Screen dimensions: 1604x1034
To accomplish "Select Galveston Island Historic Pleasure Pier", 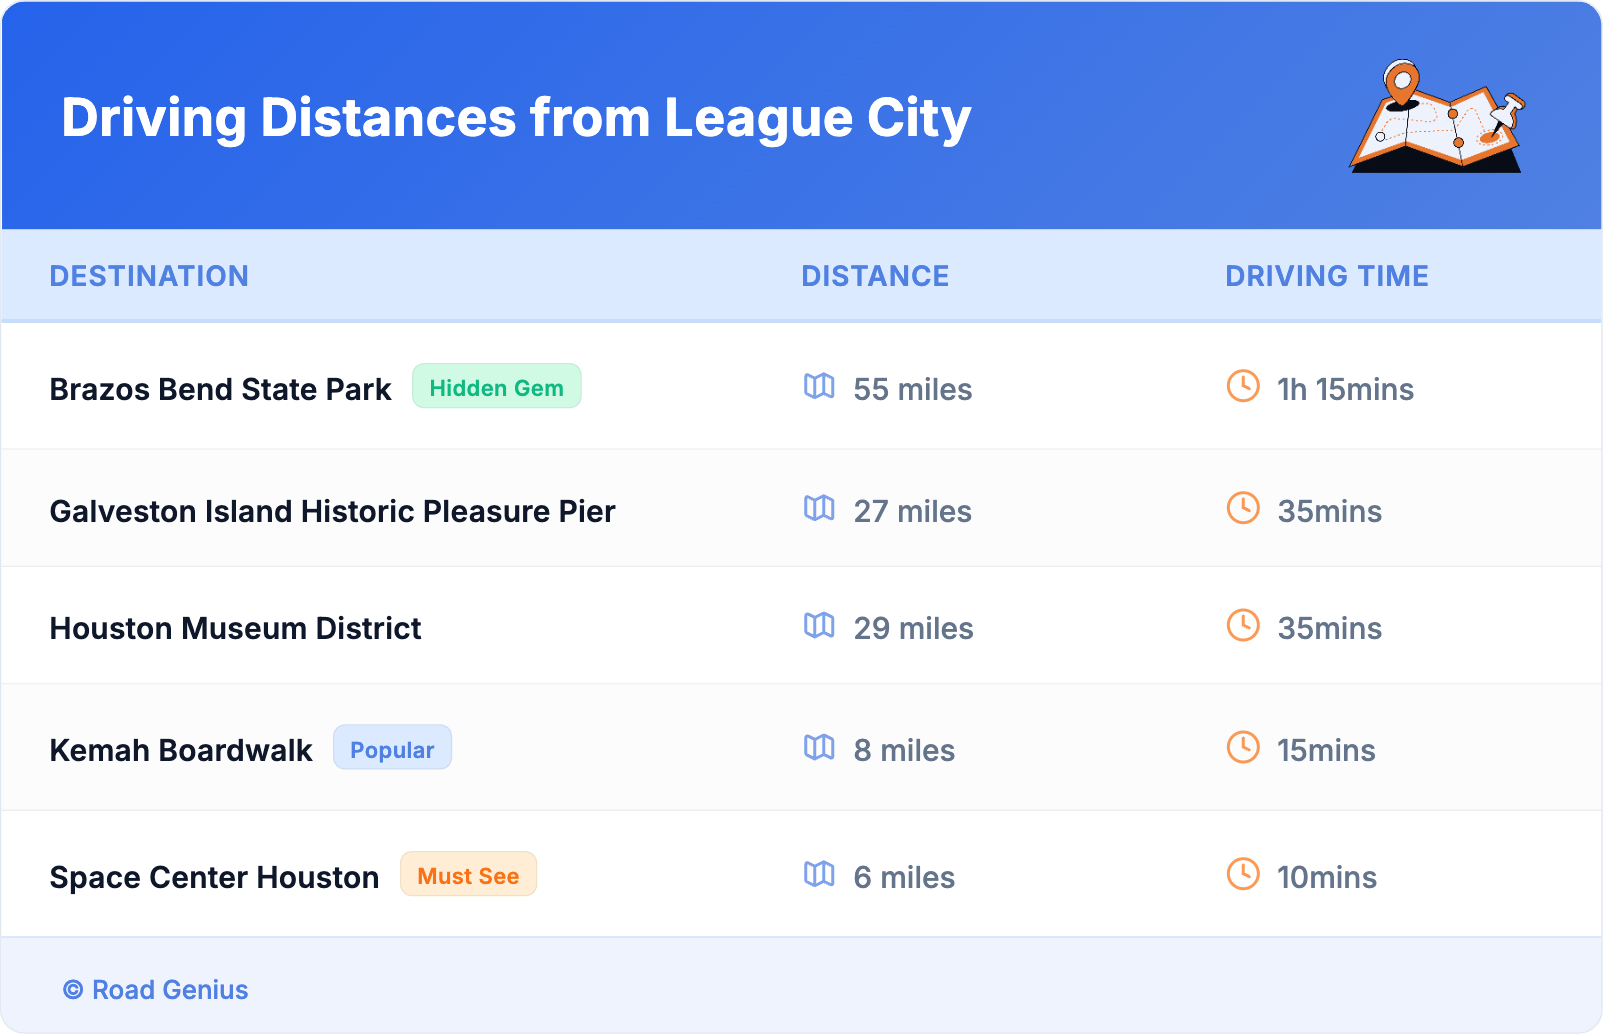I will coord(332,511).
